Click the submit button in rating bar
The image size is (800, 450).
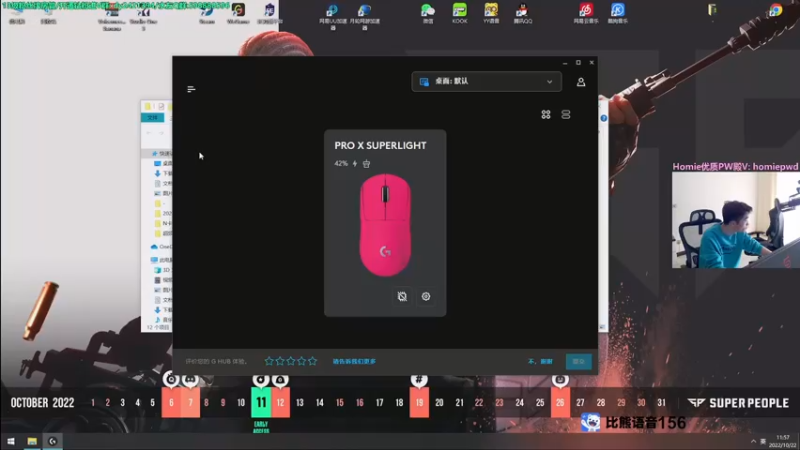[x=579, y=361]
